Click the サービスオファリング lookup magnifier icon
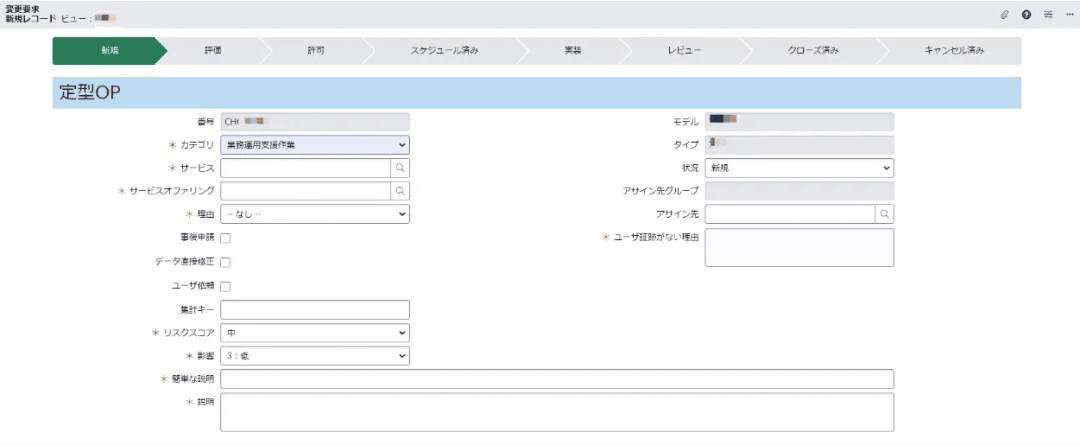 (x=401, y=192)
